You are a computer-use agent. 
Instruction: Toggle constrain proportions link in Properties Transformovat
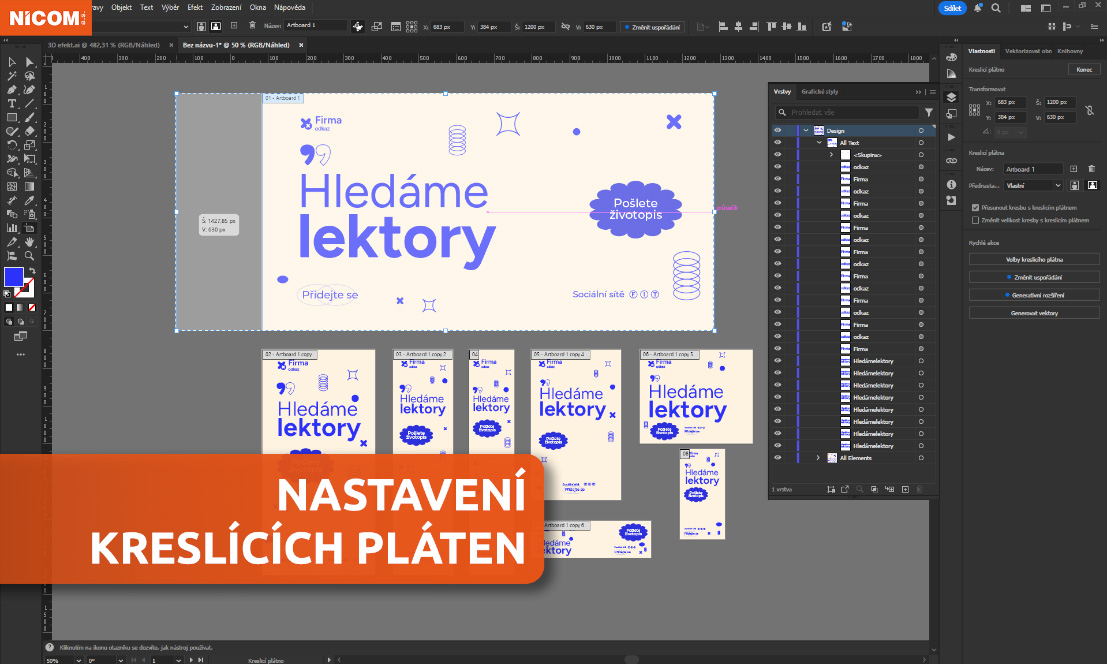click(1090, 110)
